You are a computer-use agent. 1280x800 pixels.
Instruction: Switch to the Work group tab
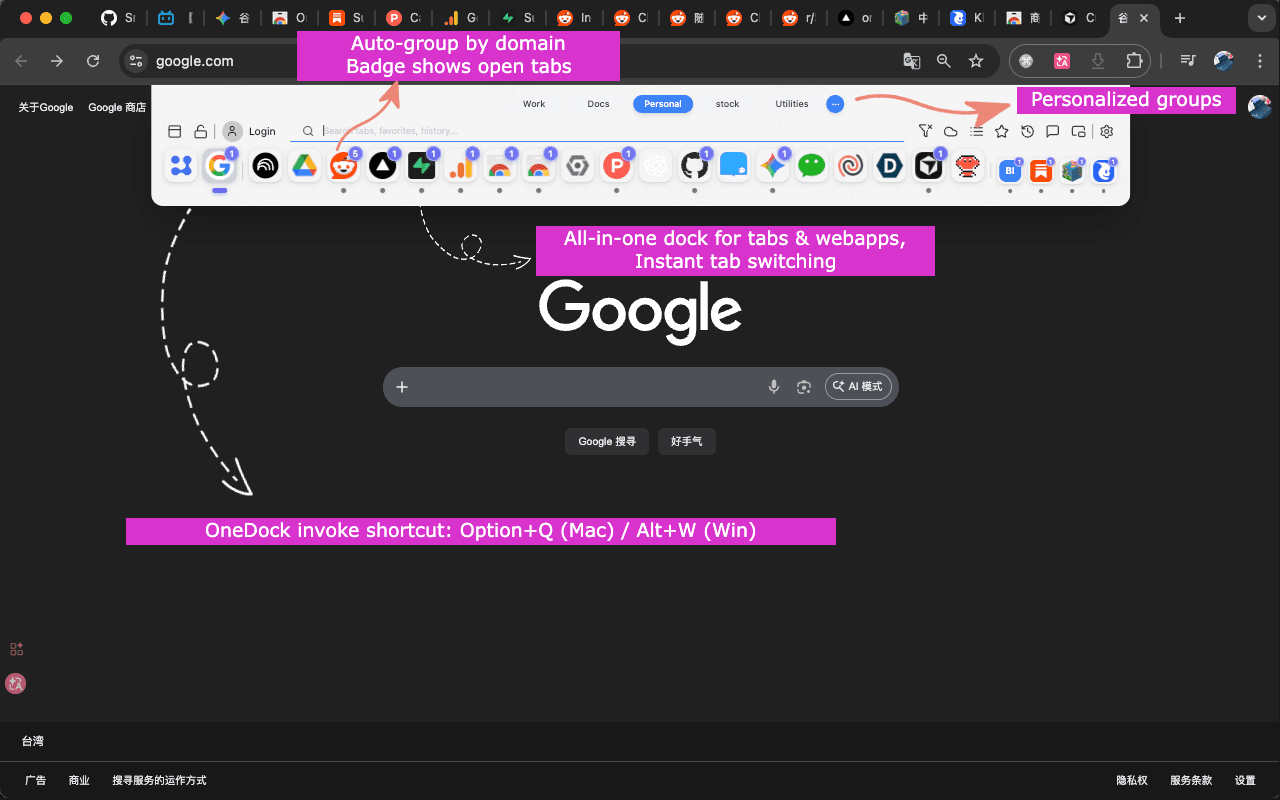coord(534,104)
